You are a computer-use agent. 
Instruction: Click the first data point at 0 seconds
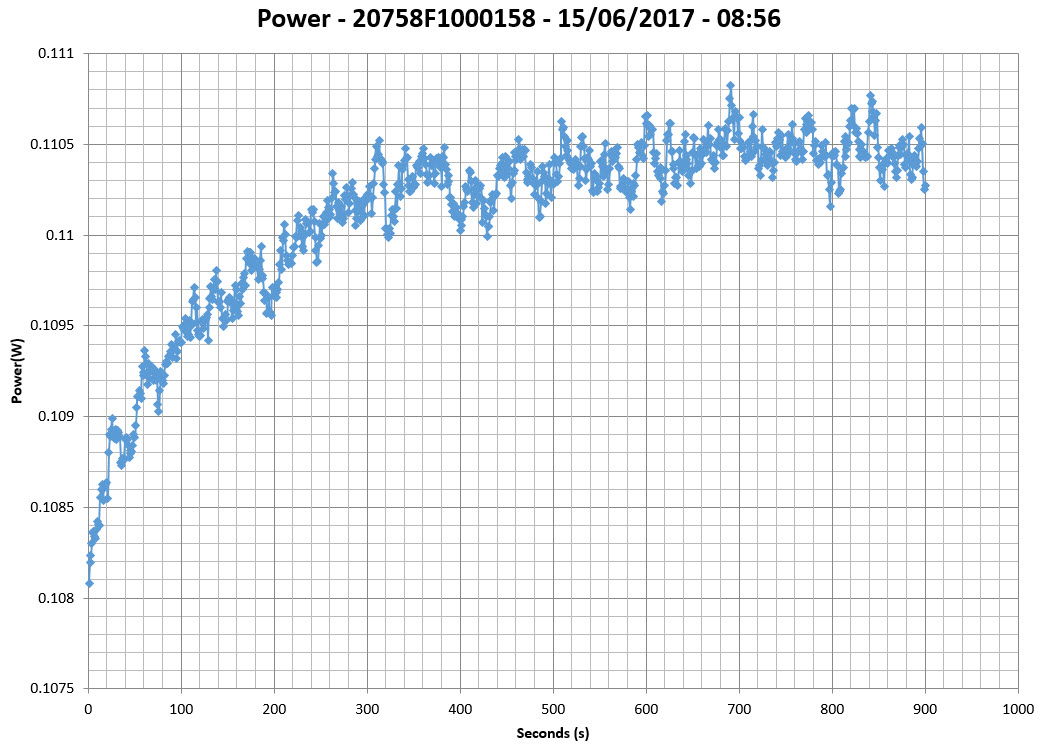click(89, 583)
